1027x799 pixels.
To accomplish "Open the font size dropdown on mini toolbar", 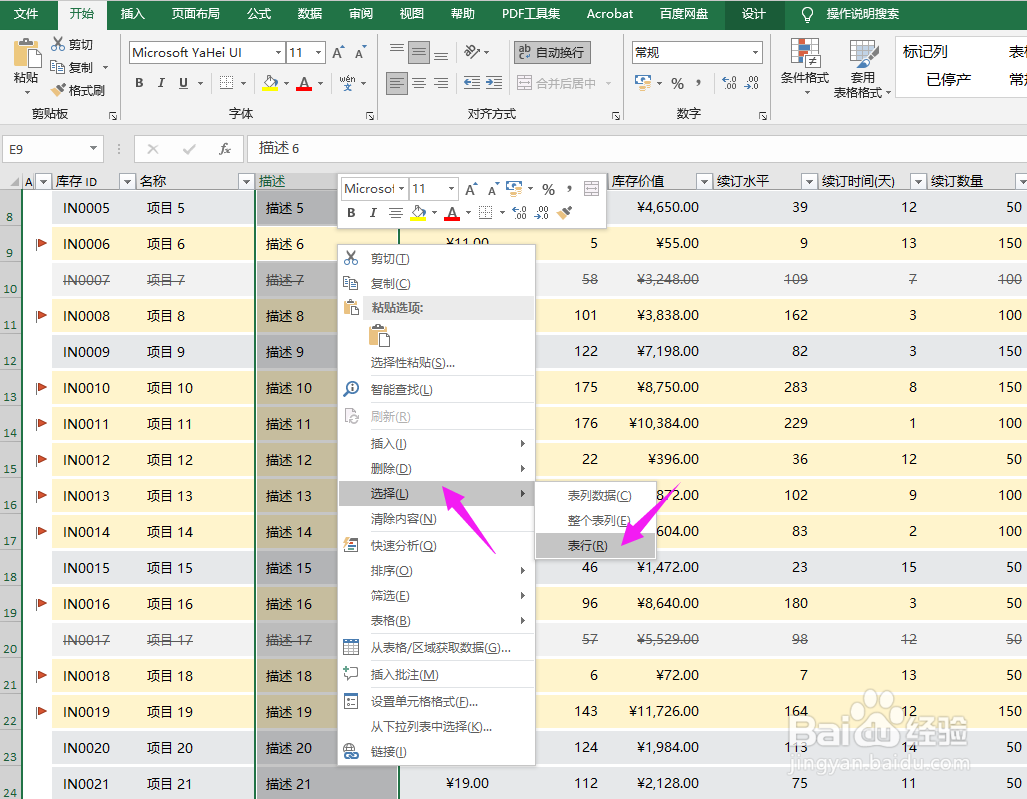I will [451, 189].
